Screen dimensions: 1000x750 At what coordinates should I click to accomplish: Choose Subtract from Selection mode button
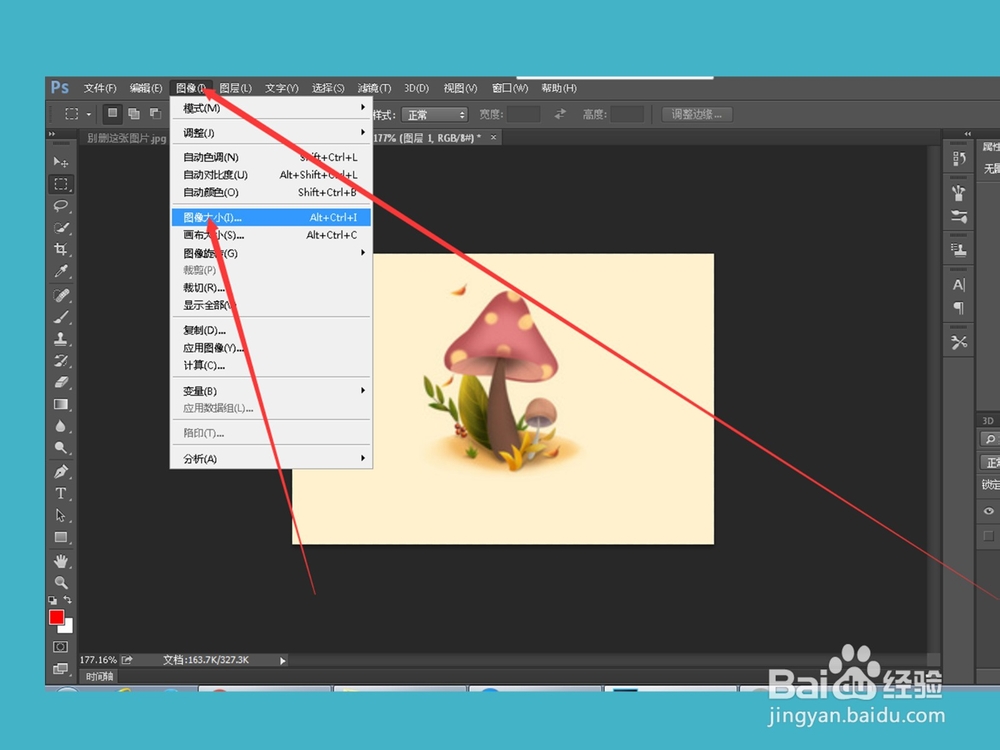pos(155,114)
